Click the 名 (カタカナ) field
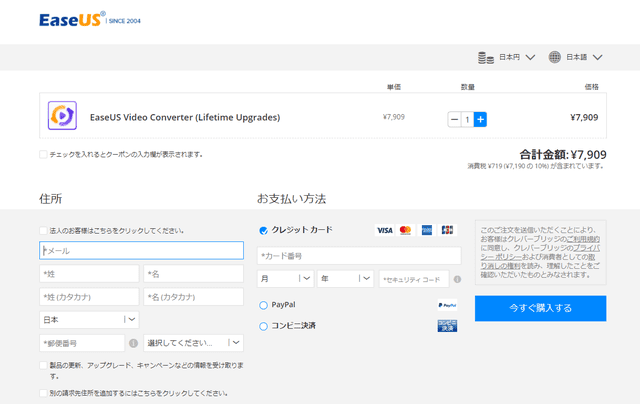Viewport: 640px width, 404px height. (193, 297)
